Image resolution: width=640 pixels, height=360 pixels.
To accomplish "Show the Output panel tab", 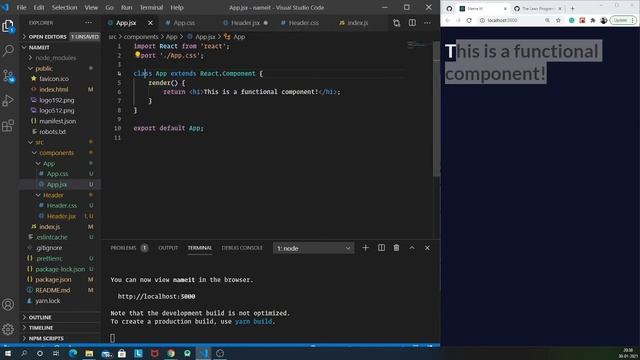I will pyautogui.click(x=168, y=248).
